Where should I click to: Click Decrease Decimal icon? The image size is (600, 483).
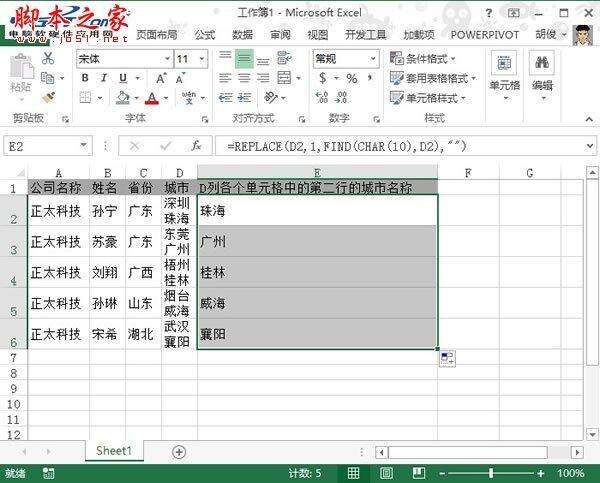pos(340,97)
